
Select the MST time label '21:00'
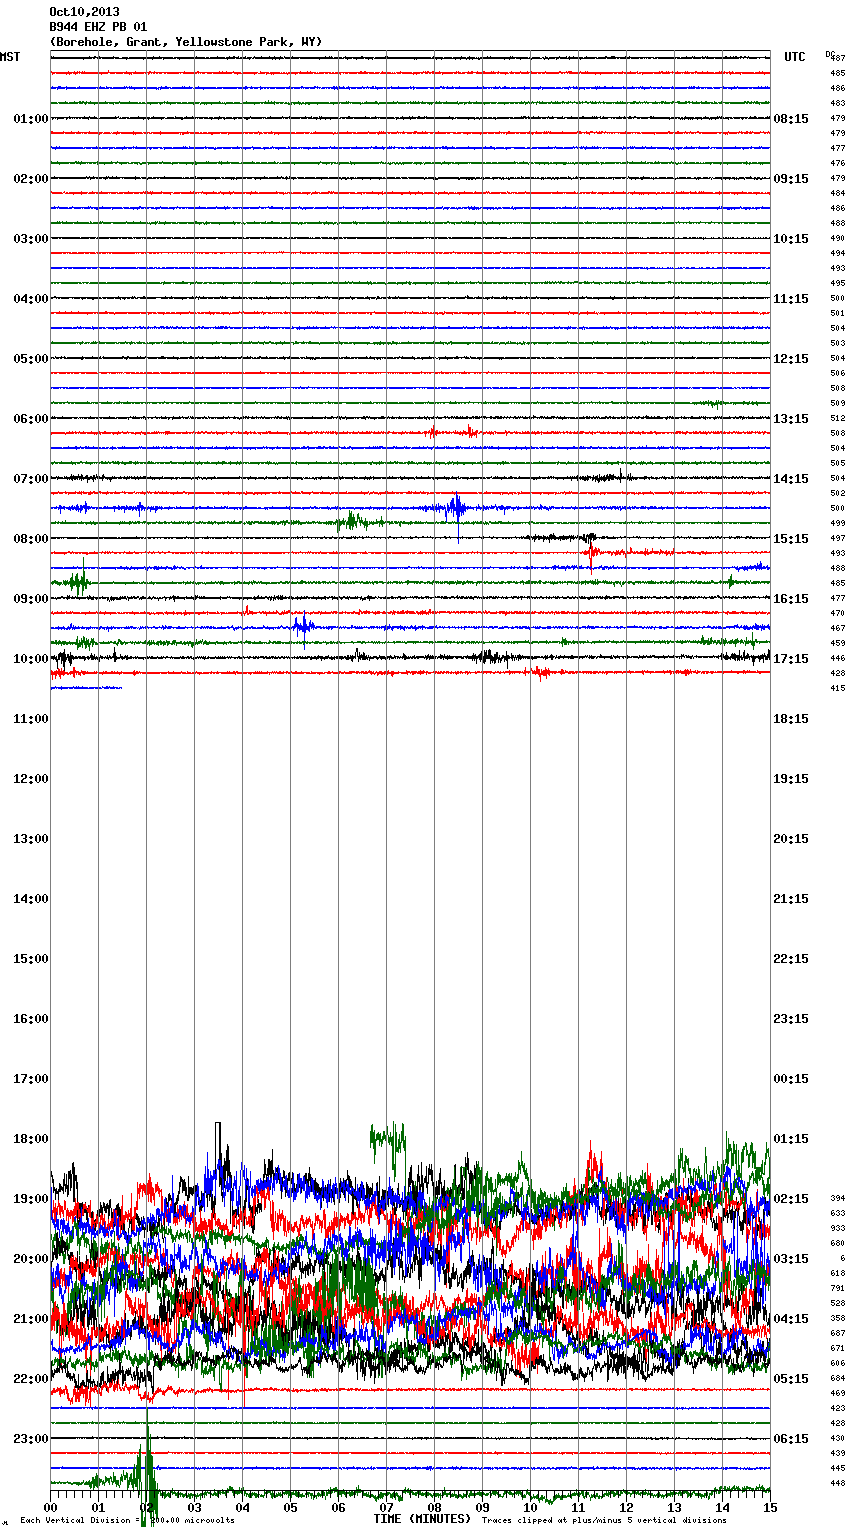[x=31, y=1319]
